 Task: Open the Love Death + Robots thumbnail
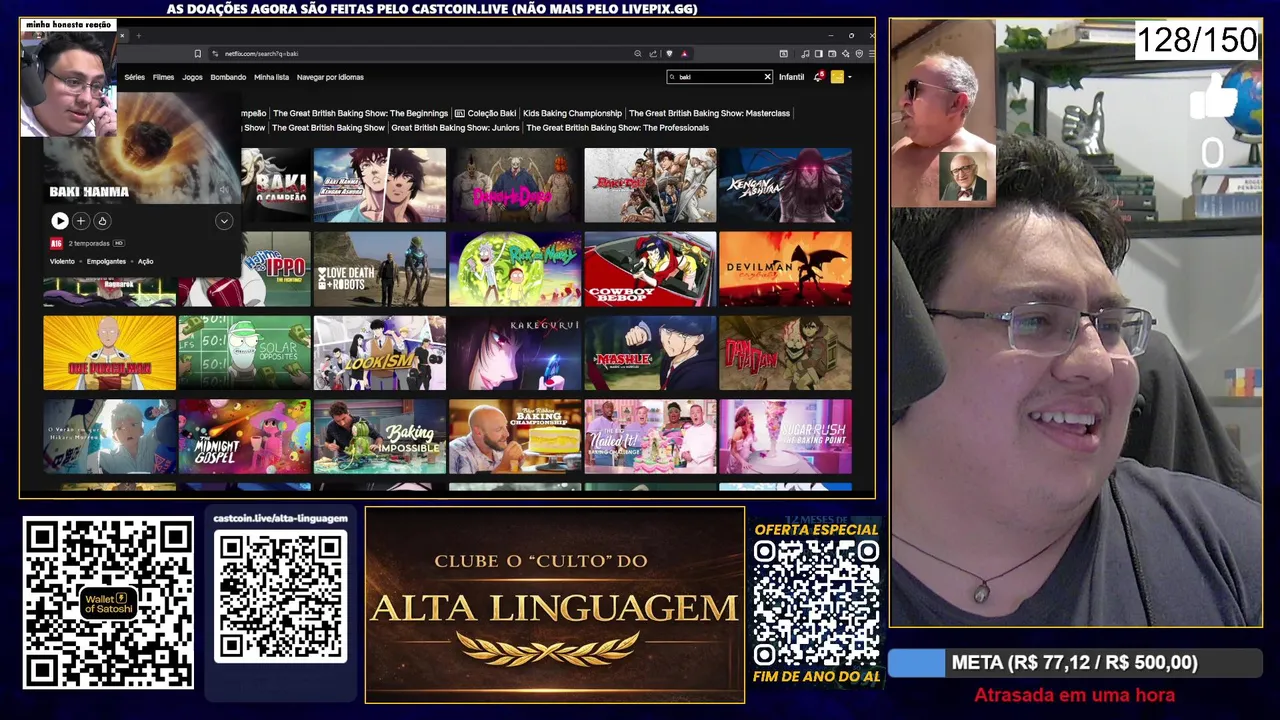click(x=380, y=269)
